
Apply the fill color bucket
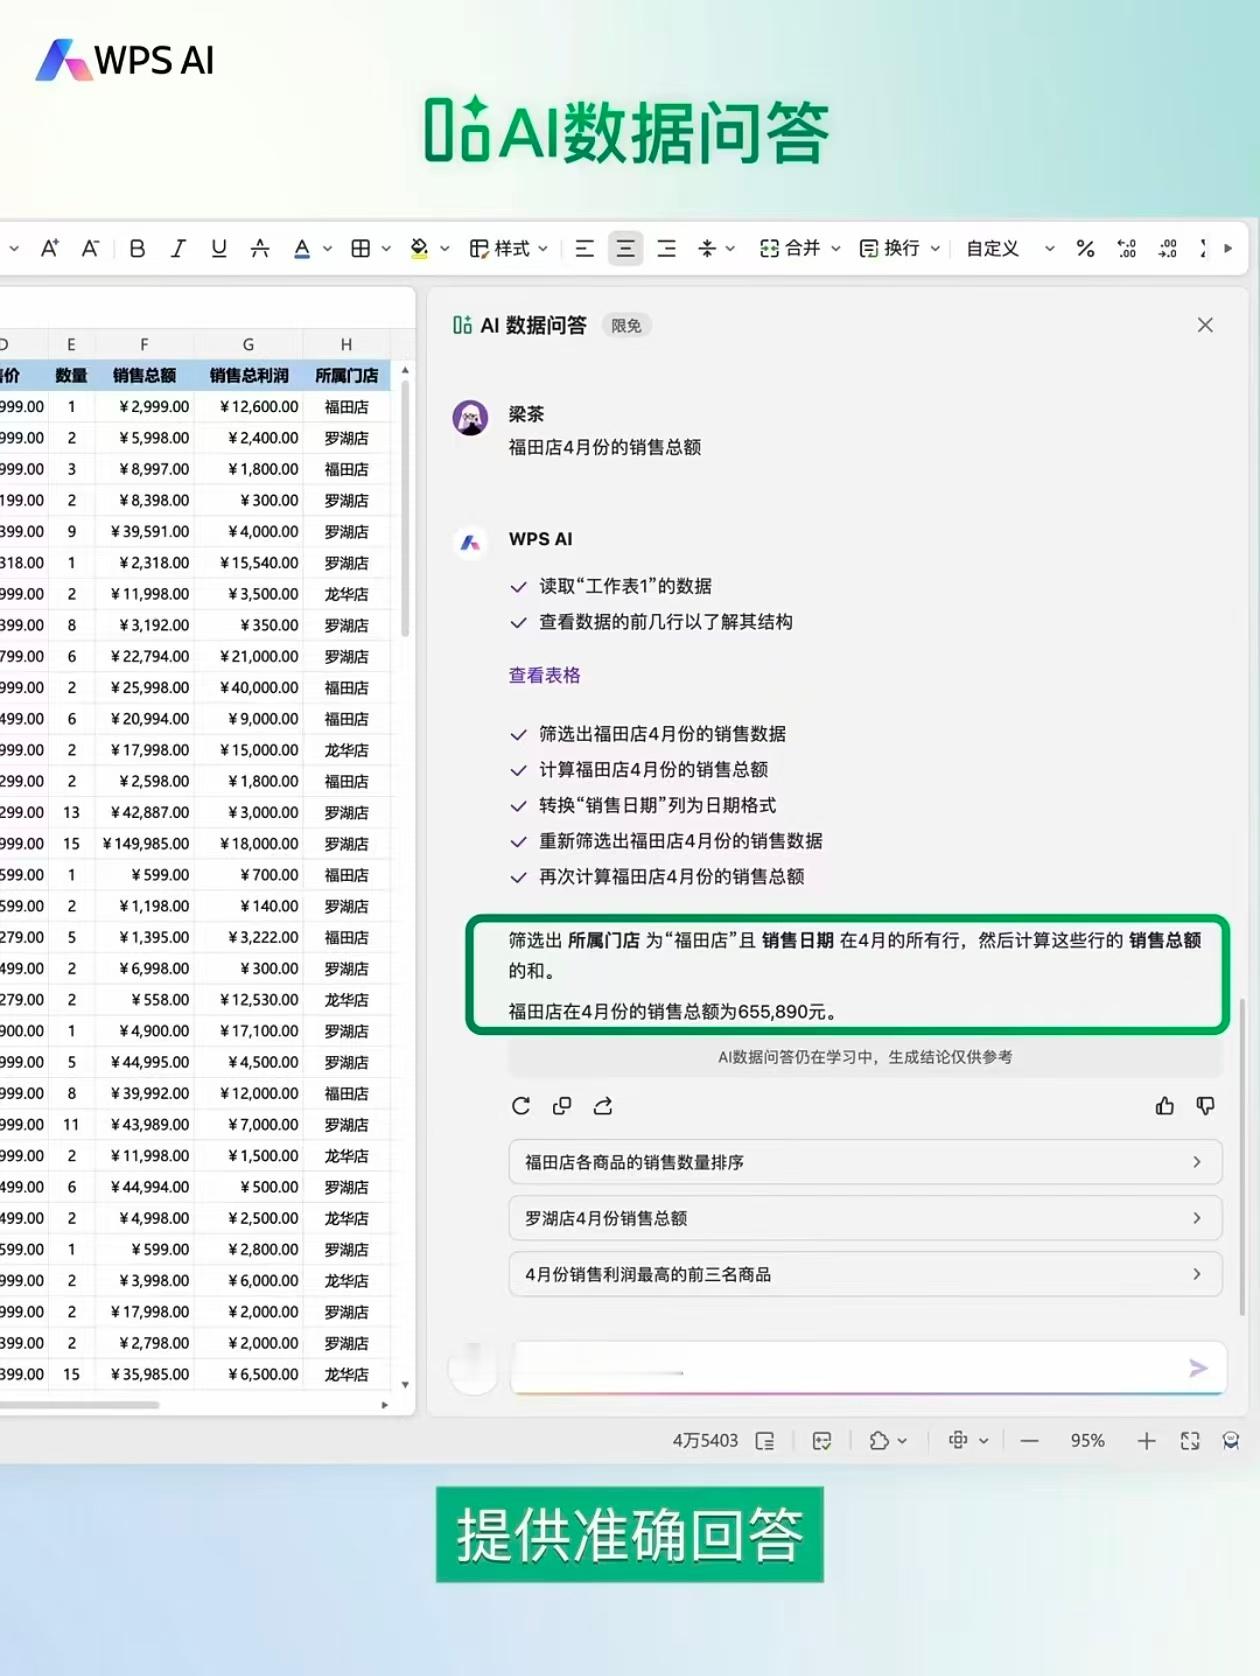(420, 248)
